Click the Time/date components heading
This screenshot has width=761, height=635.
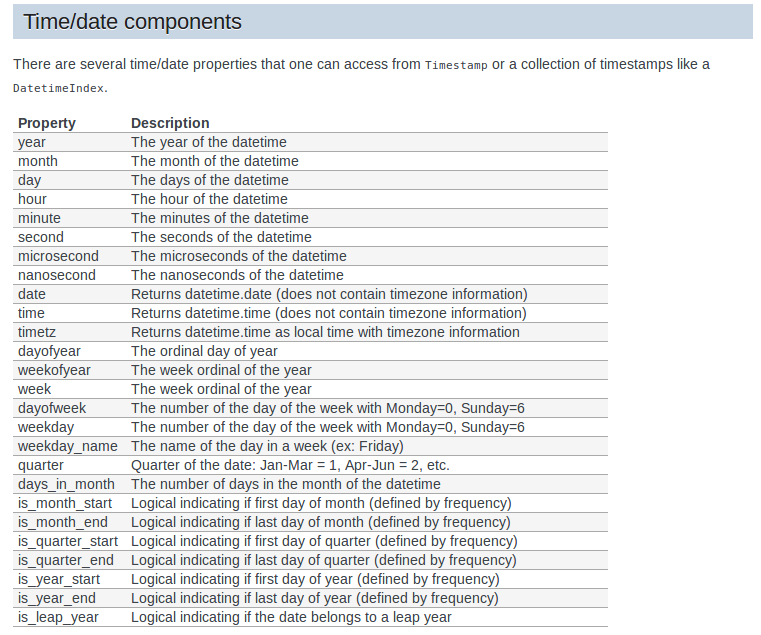pyautogui.click(x=132, y=22)
